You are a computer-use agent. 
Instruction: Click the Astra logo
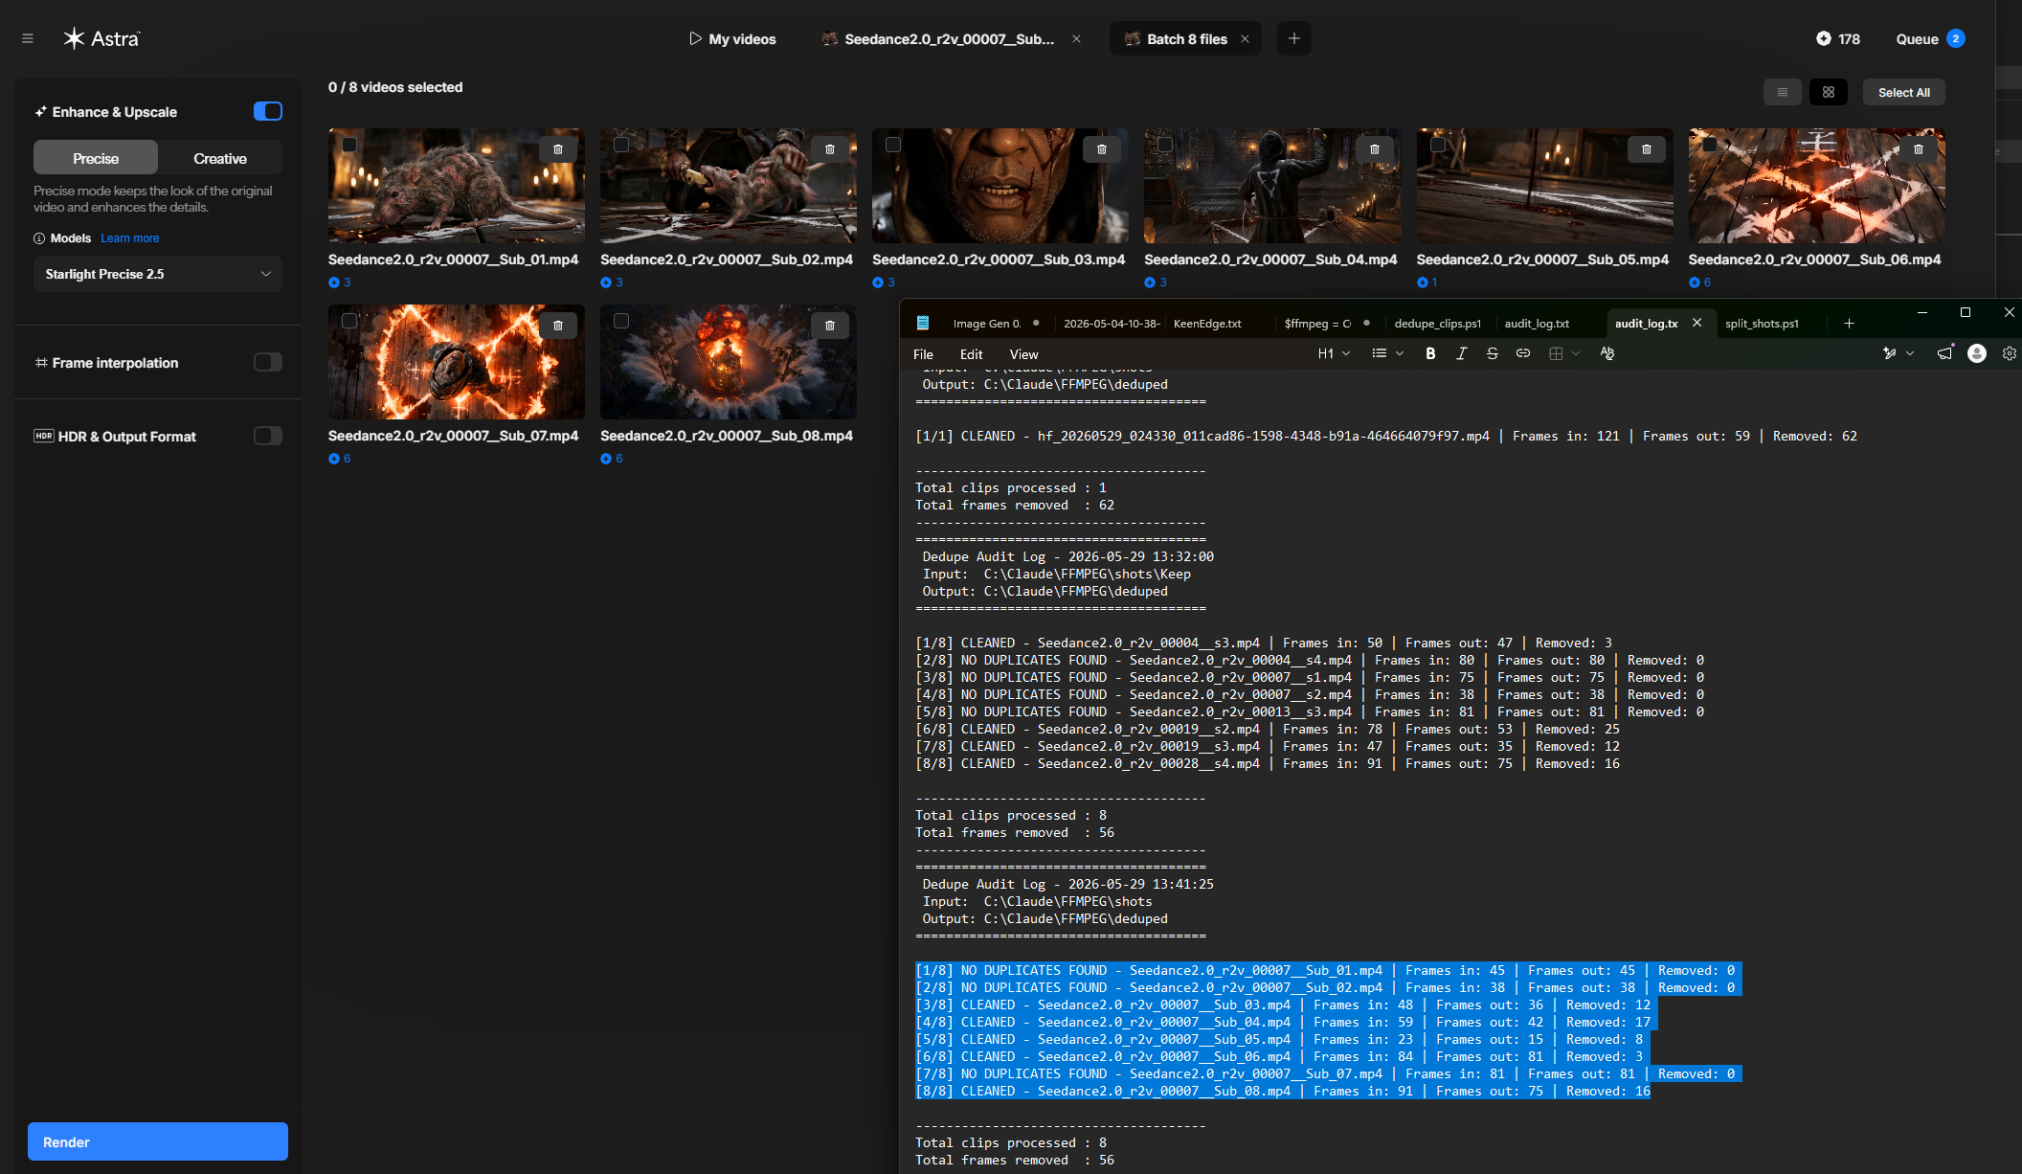click(101, 39)
